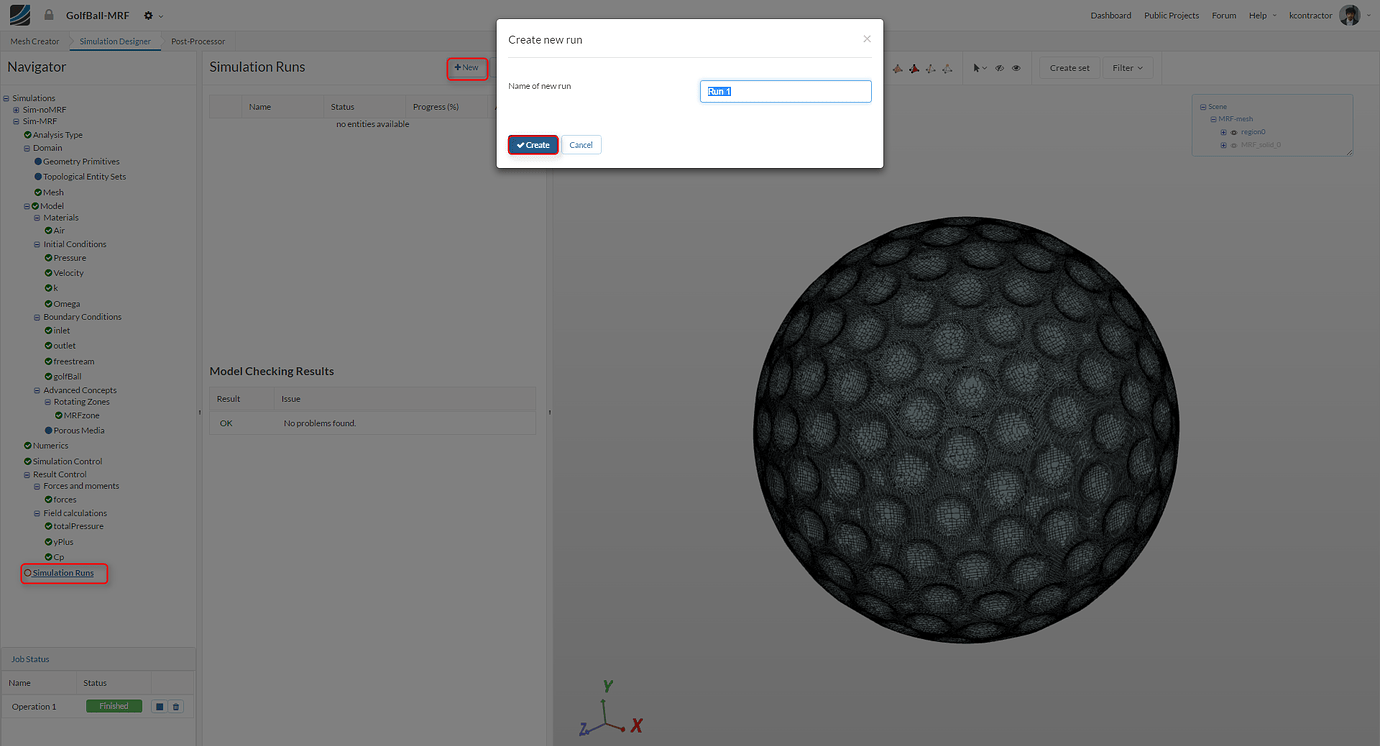Expand the region0 scene tree node
1380x746 pixels.
[x=1223, y=132]
